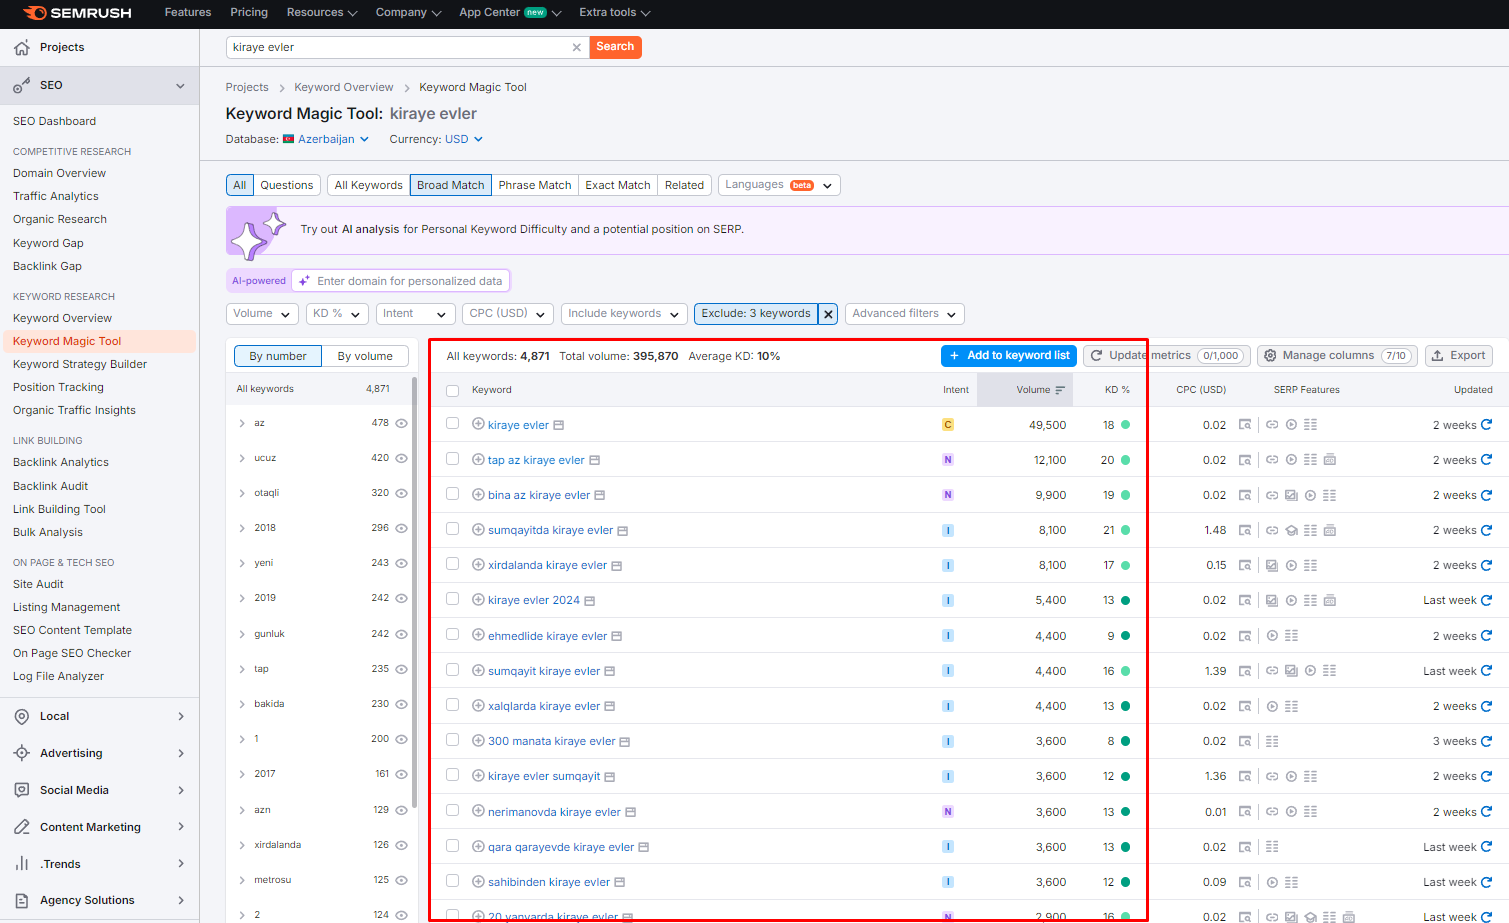The width and height of the screenshot is (1509, 923).
Task: Open the Resources top menu
Action: pos(322,13)
